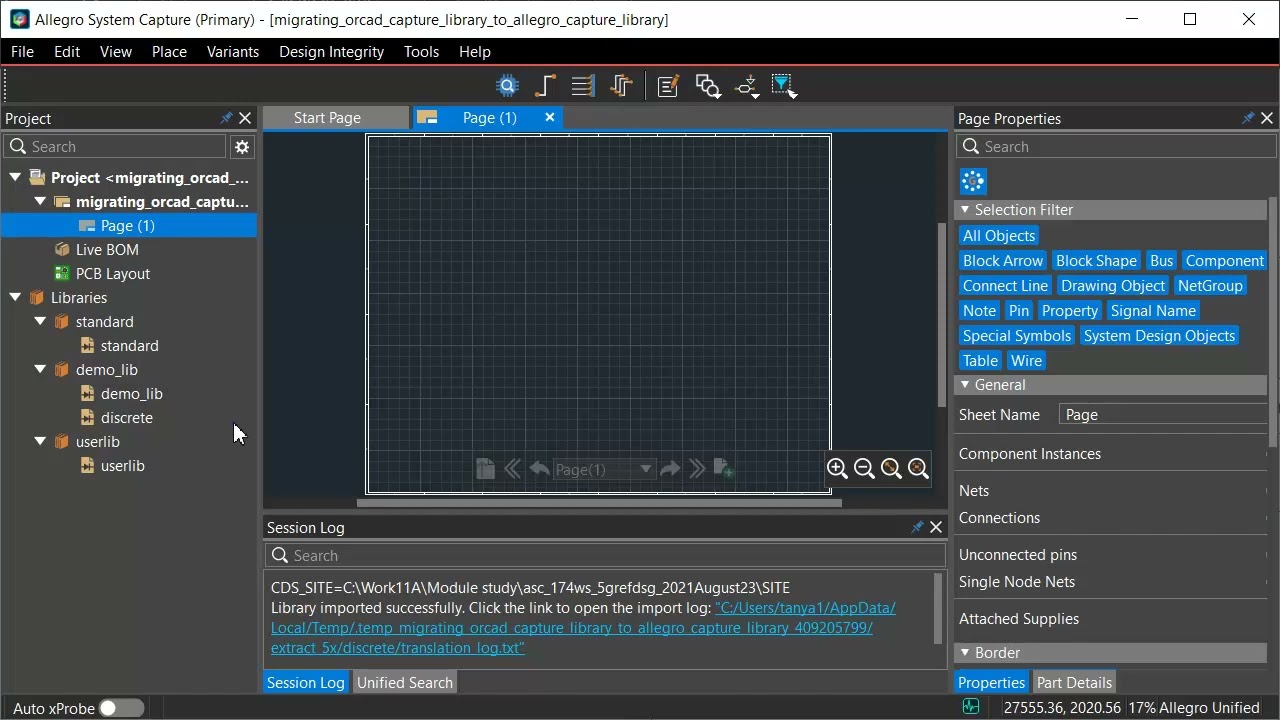Click the selection filter funnel icon
Screen dimensions: 1280x720
[784, 87]
